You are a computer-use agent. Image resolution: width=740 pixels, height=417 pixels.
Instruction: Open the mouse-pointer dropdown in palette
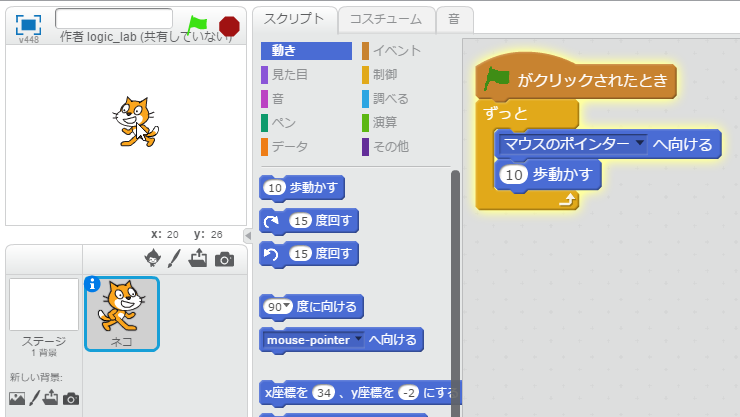tap(359, 339)
